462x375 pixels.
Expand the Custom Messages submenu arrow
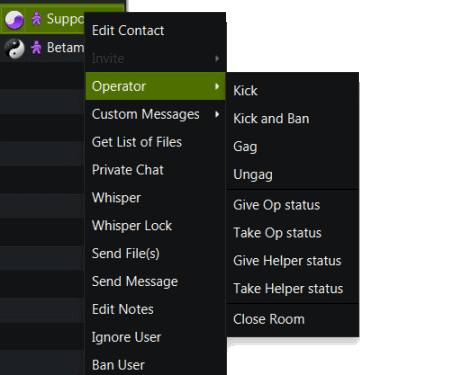click(217, 114)
